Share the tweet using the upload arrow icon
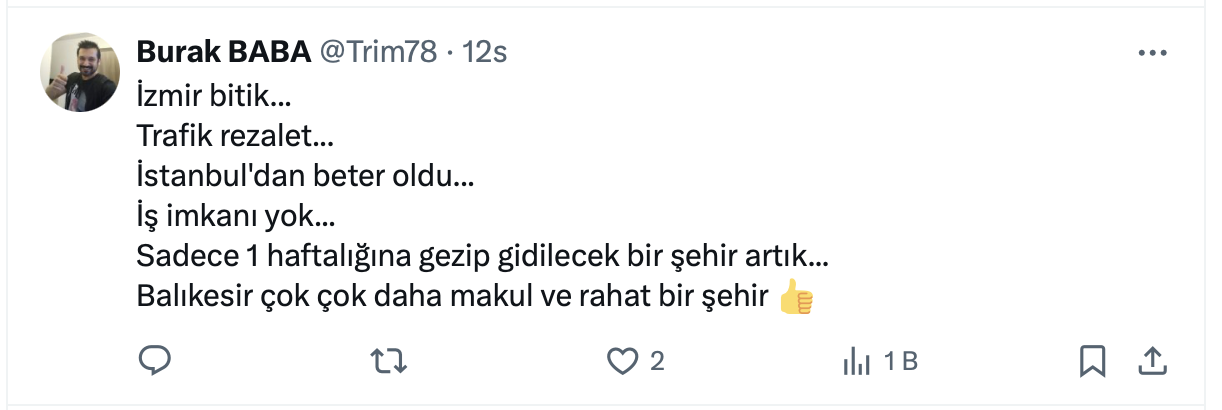 coord(1150,361)
